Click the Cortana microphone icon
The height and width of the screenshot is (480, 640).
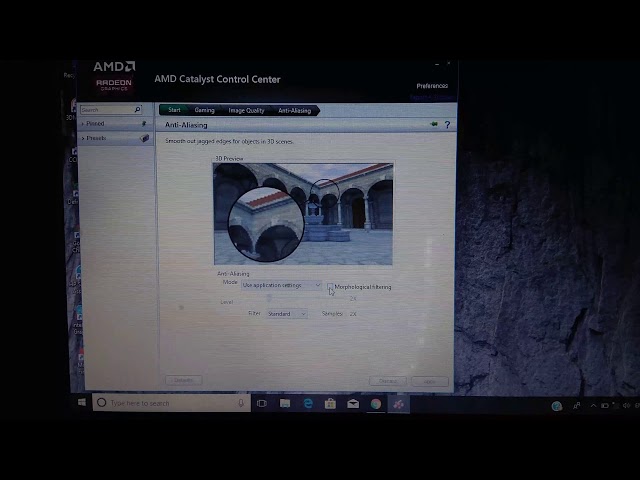tap(241, 403)
